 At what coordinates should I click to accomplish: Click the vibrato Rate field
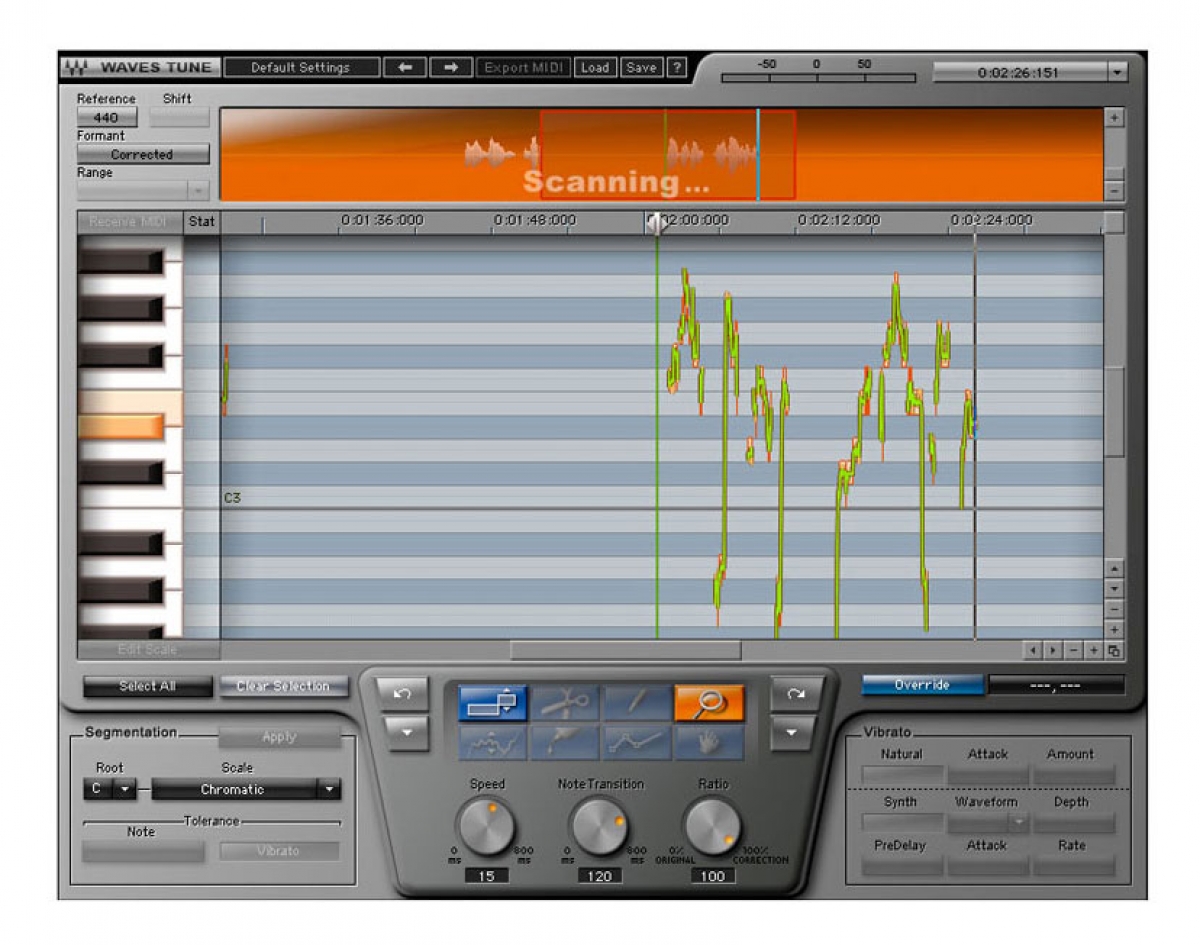pos(1074,865)
